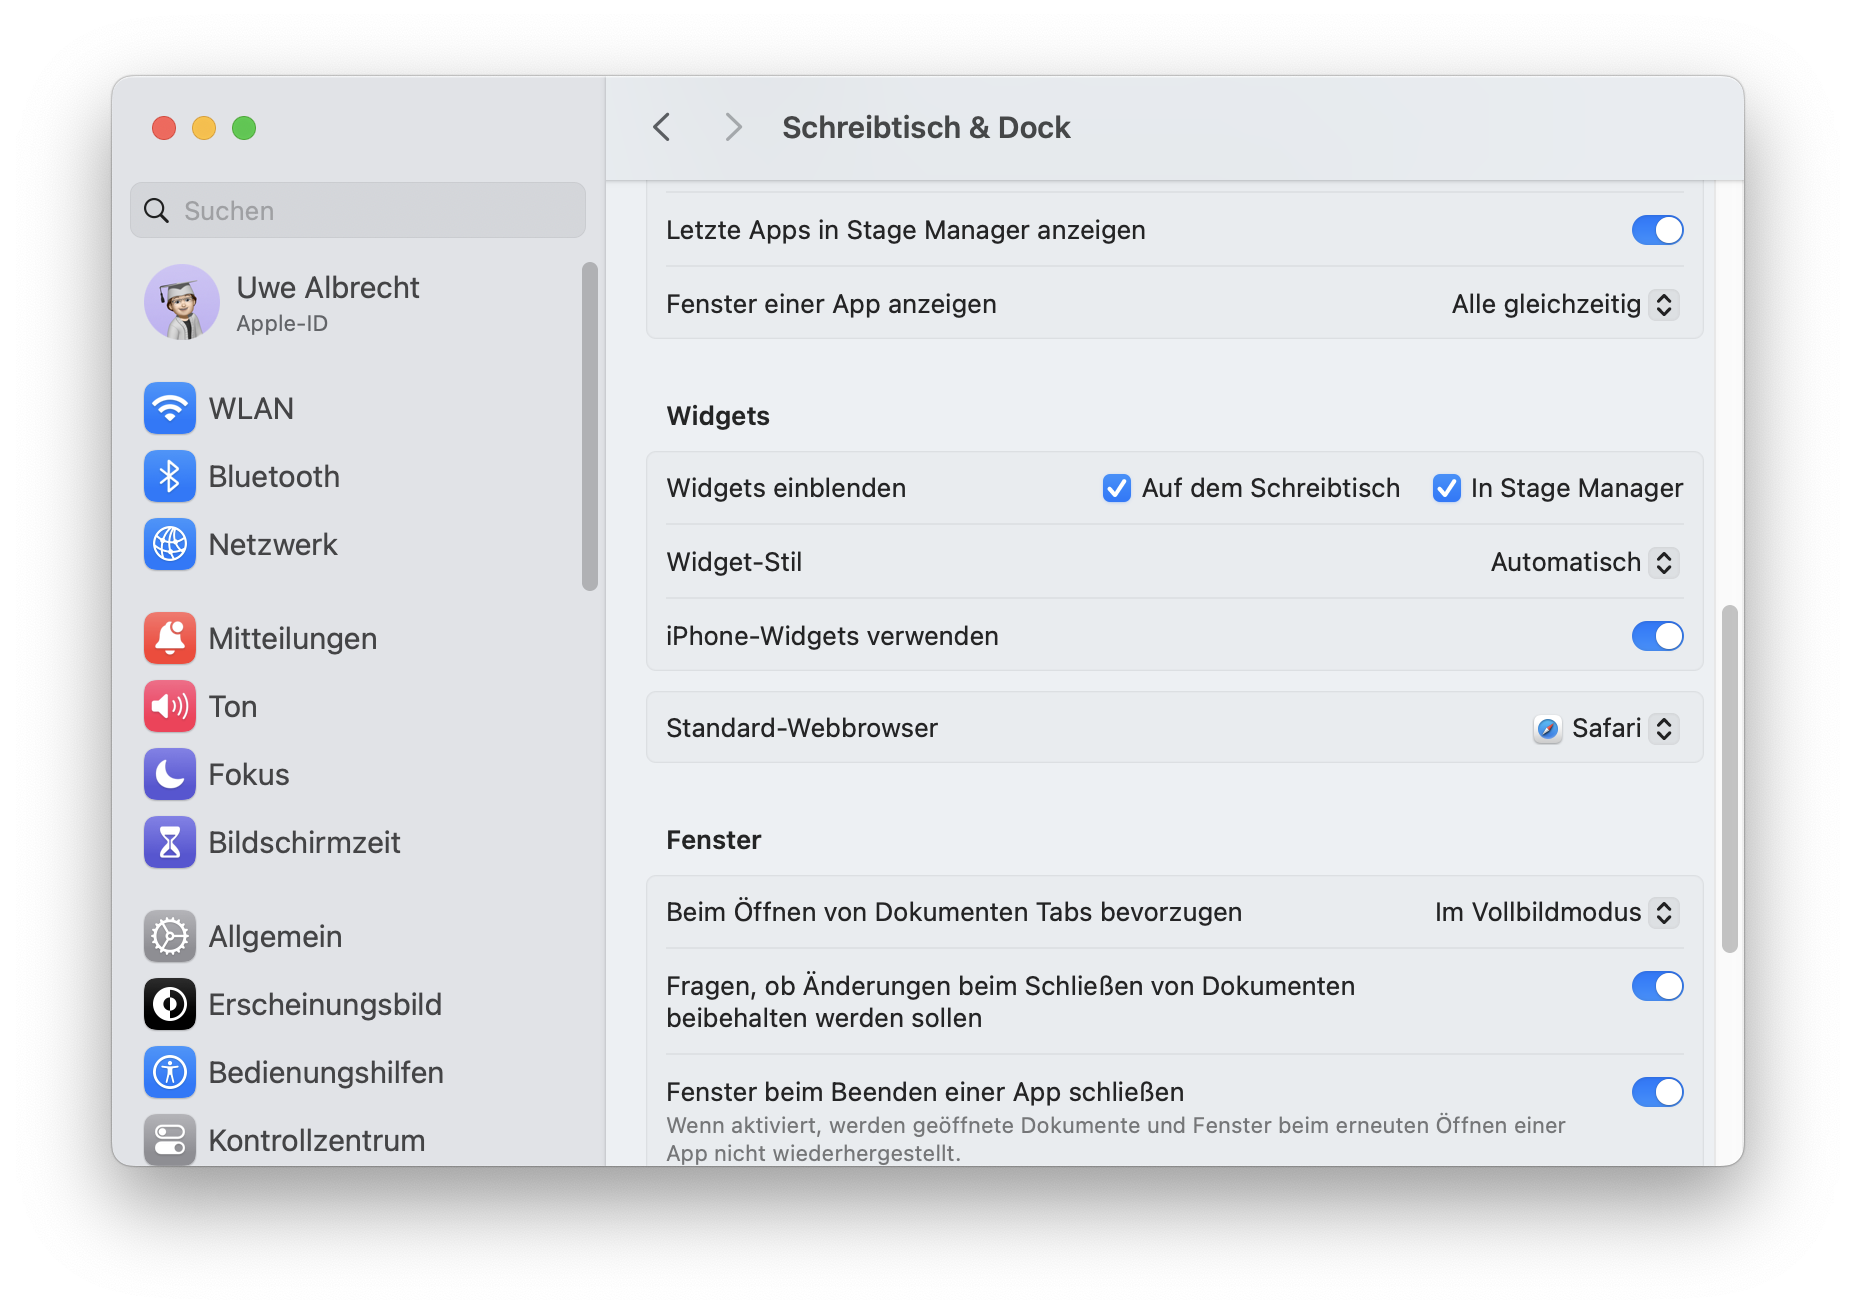1856x1314 pixels.
Task: Open Mitteilungen via the bell icon
Action: click(x=170, y=638)
